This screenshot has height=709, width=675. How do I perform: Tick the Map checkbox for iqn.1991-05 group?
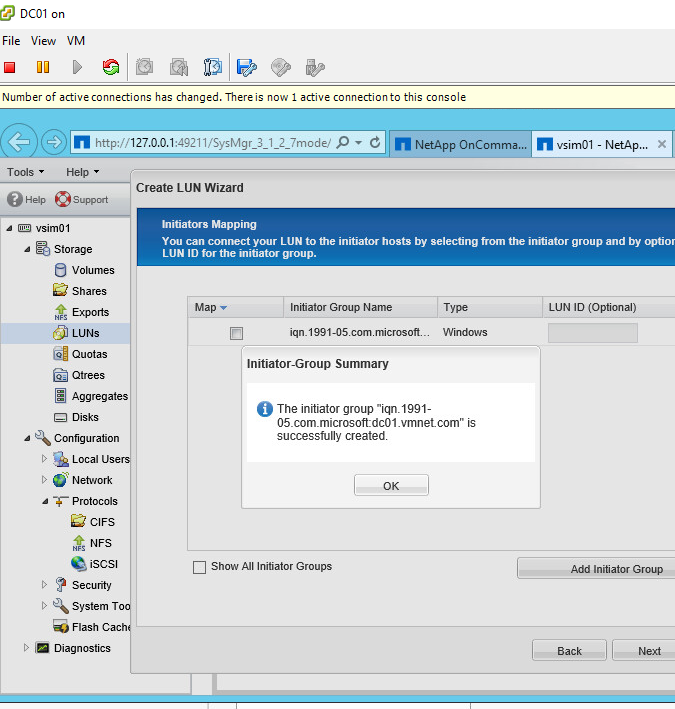(x=236, y=333)
